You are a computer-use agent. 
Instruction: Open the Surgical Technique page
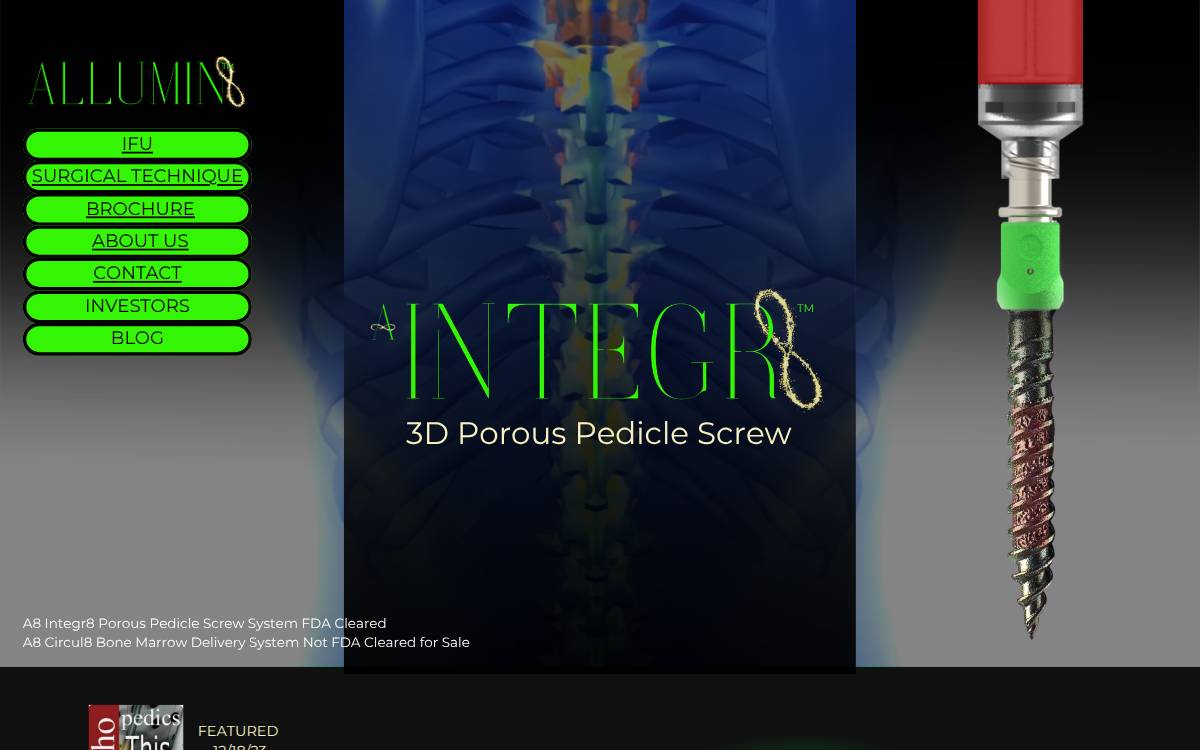tap(137, 176)
